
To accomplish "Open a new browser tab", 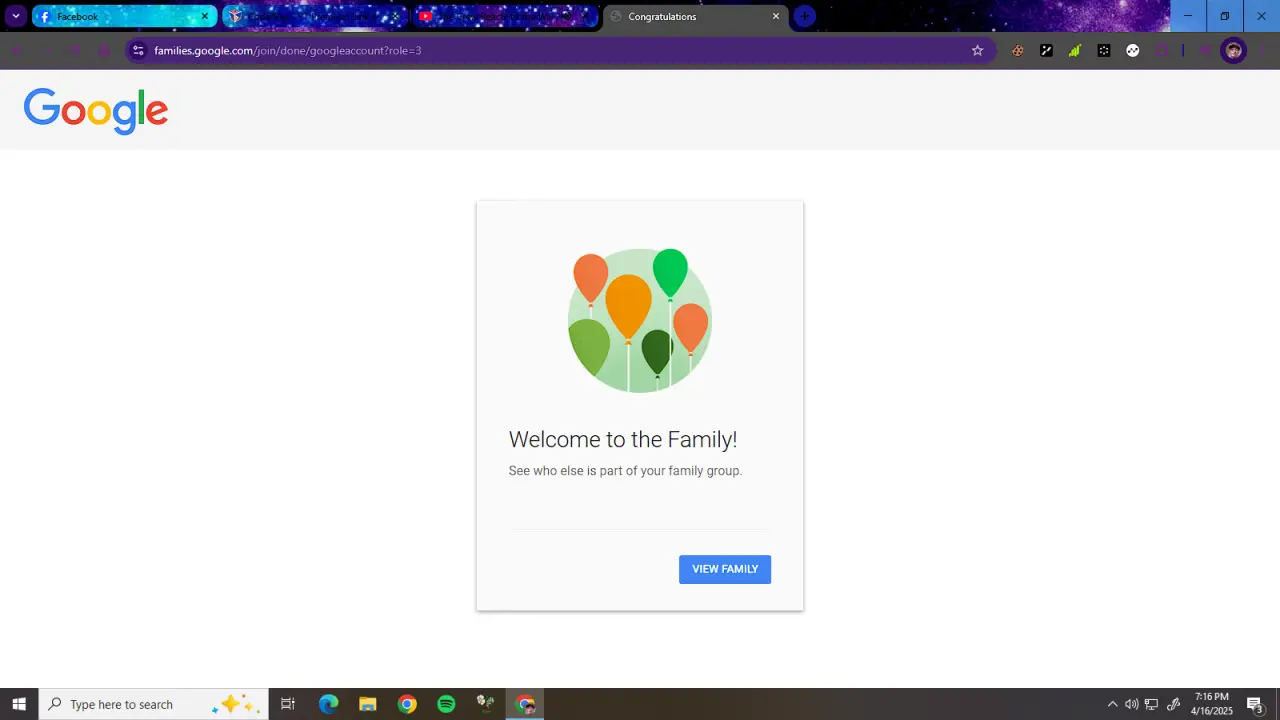I will click(x=804, y=16).
